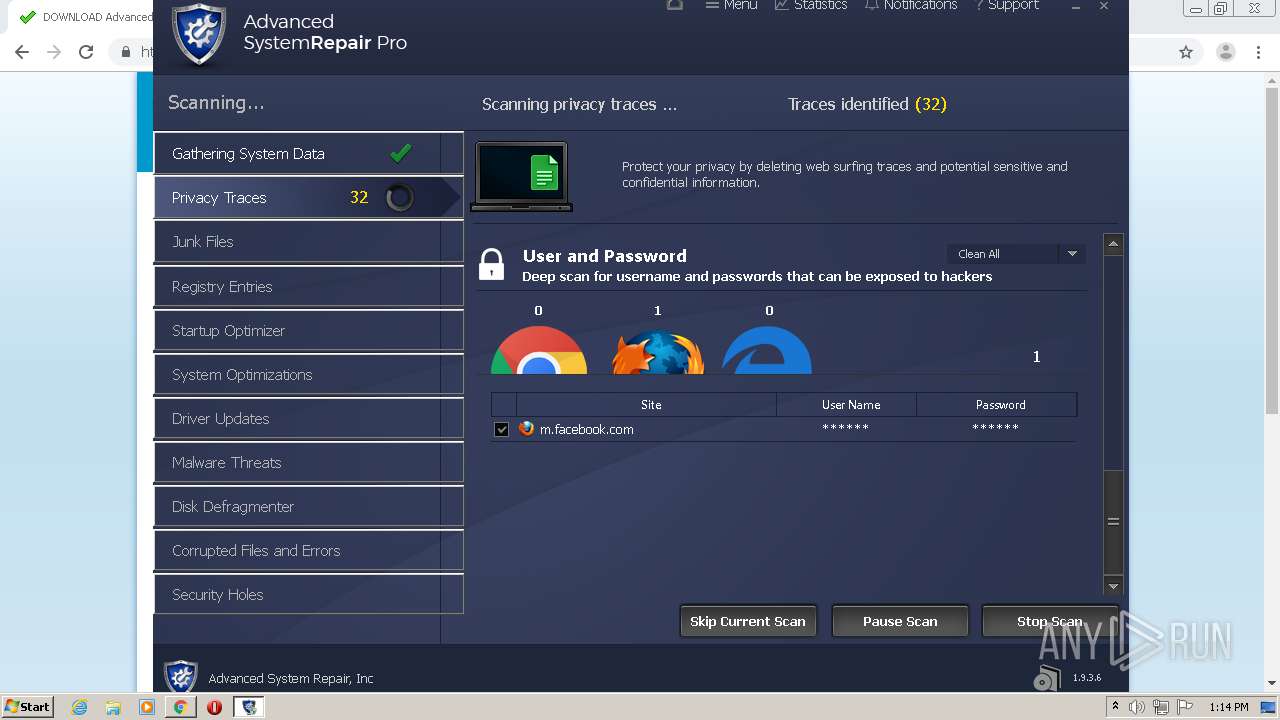This screenshot has width=1280, height=720.
Task: Click scroll up arrow of results list
Action: pyautogui.click(x=1113, y=244)
